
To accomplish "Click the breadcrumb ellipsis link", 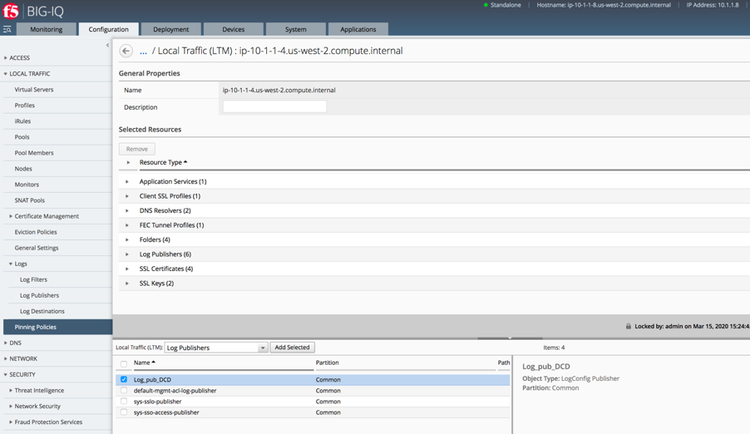I will (x=144, y=50).
